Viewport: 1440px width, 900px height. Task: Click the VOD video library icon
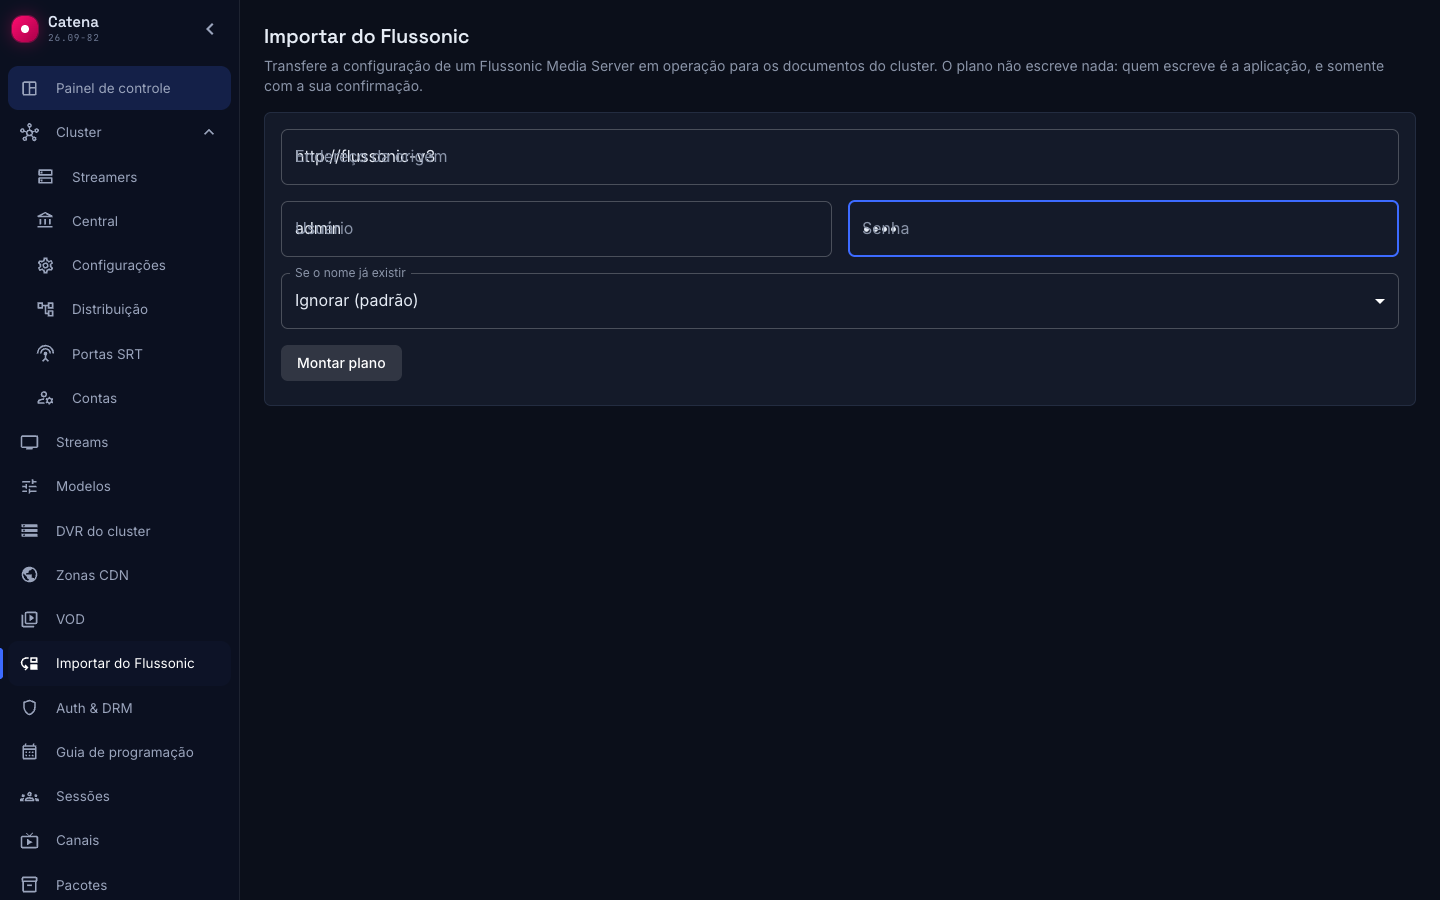[x=30, y=619]
